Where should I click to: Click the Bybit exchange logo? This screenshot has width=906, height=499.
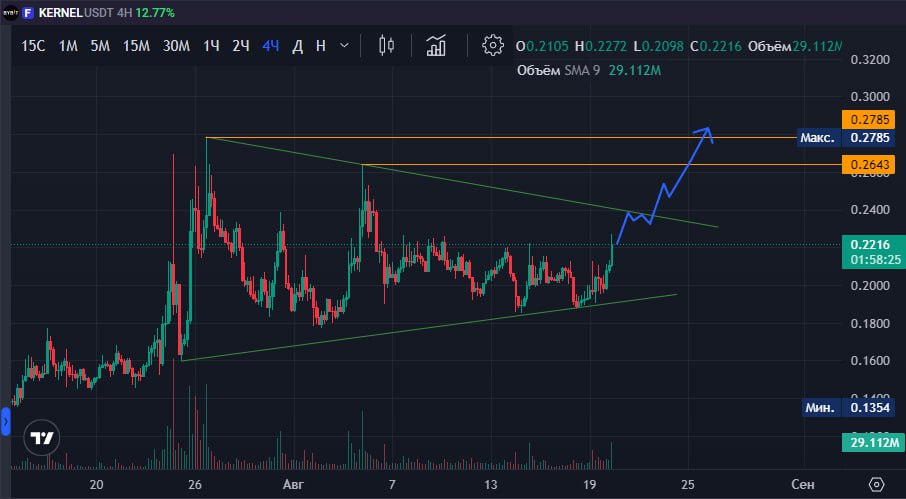click(x=10, y=13)
